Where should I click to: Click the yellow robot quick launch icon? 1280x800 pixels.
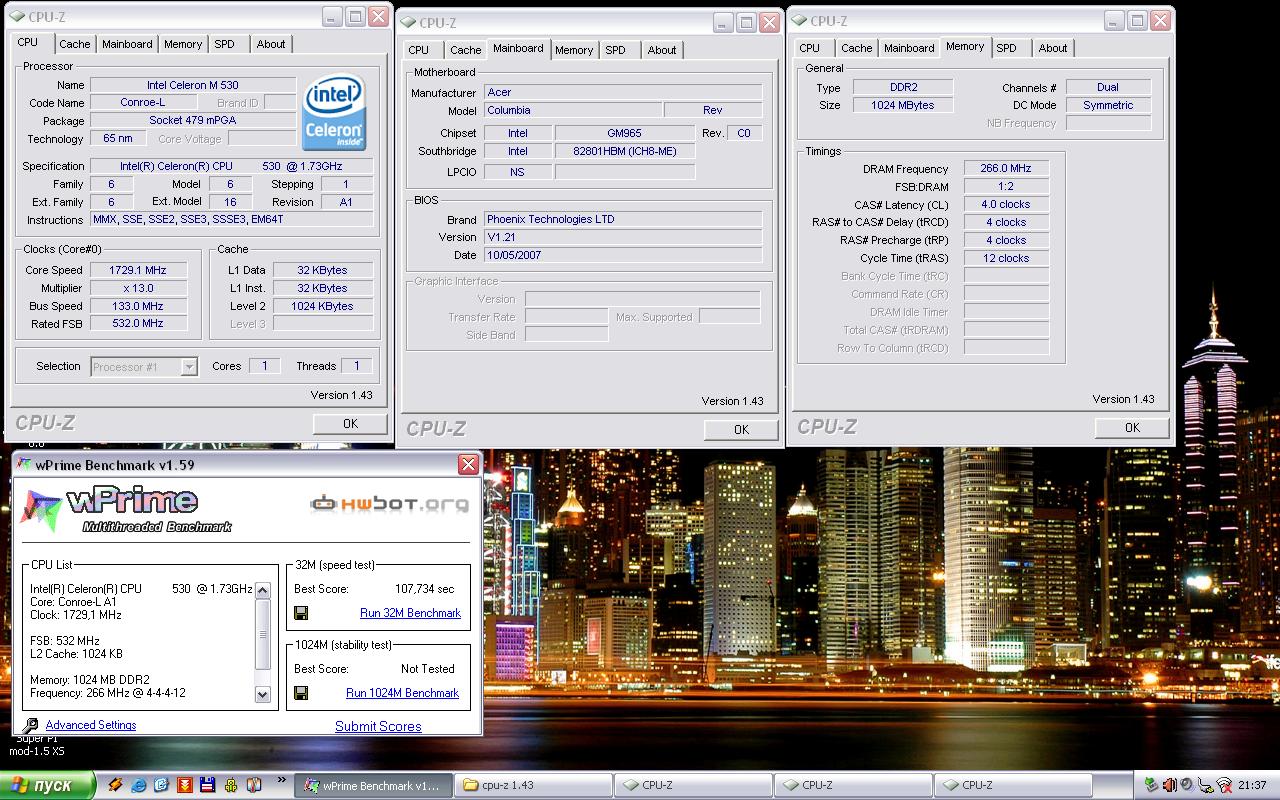click(x=231, y=785)
